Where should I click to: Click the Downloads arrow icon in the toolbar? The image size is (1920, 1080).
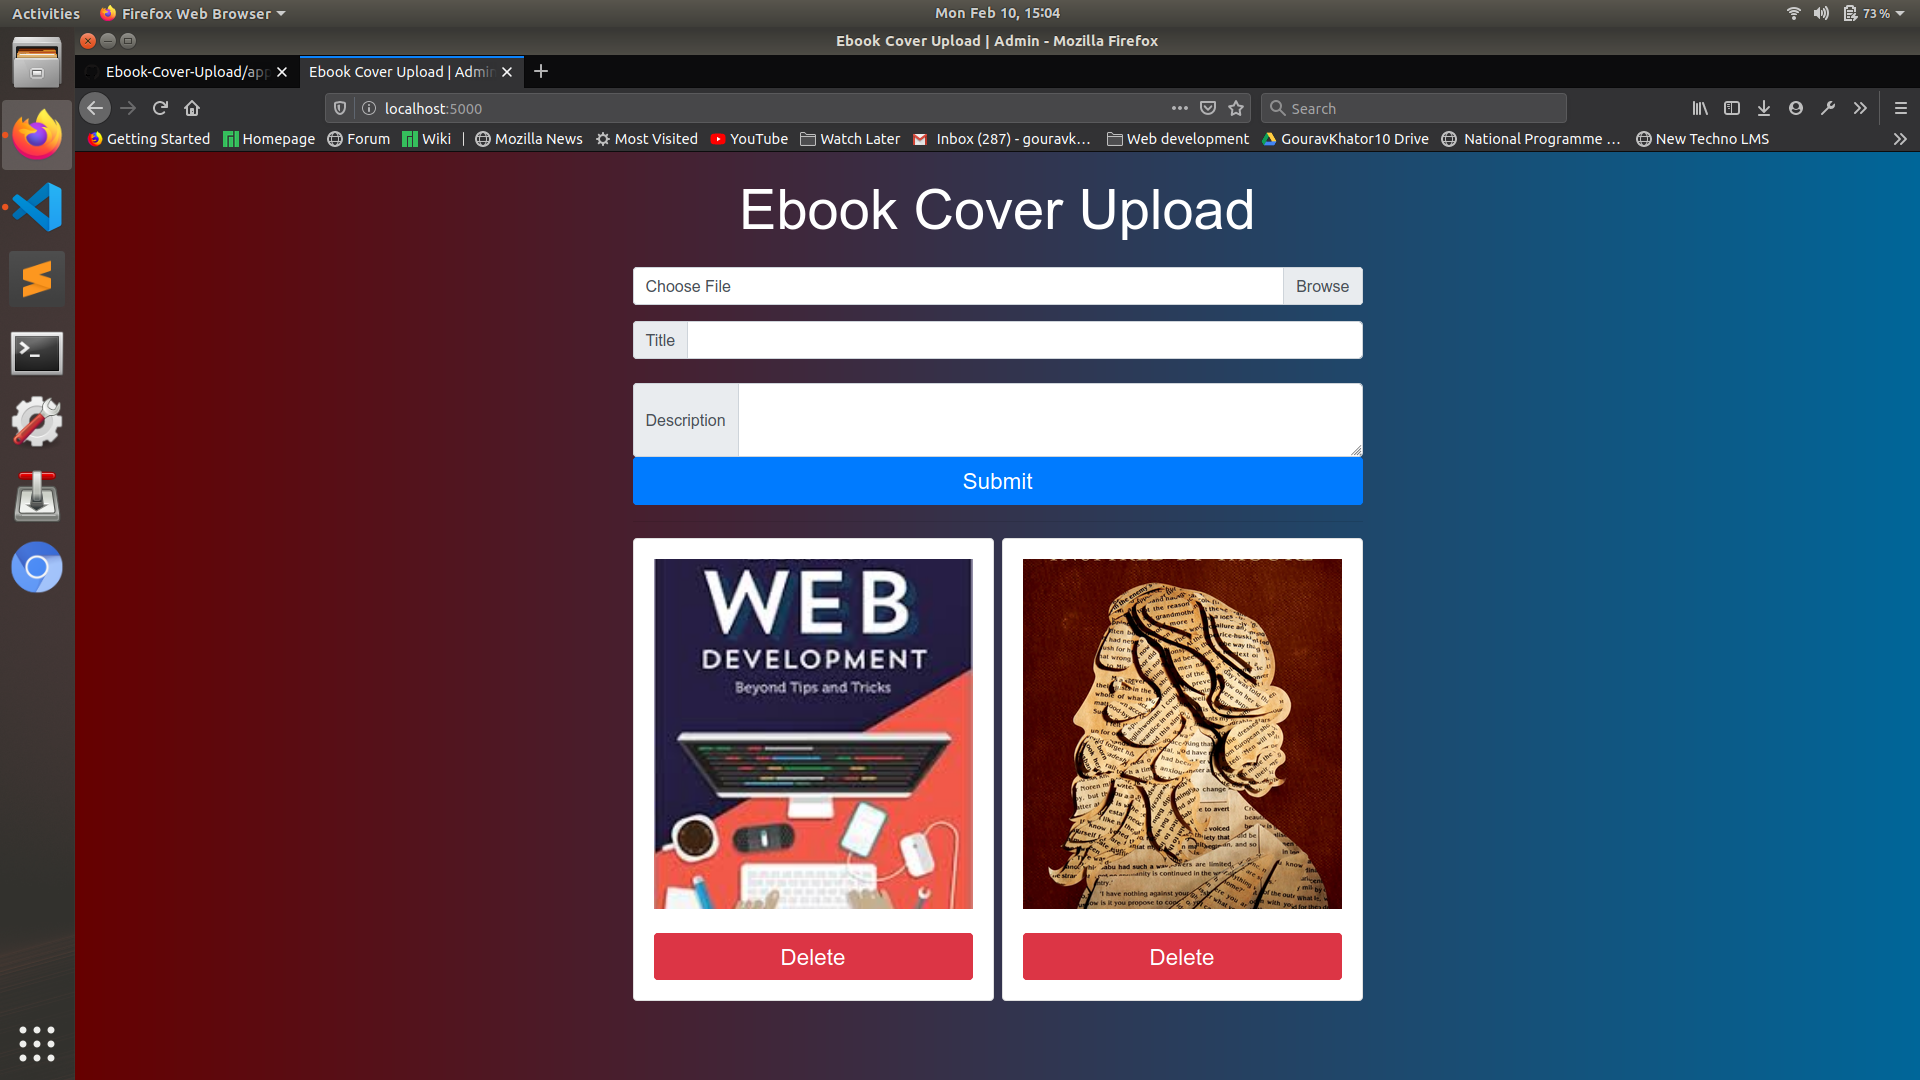click(1763, 108)
